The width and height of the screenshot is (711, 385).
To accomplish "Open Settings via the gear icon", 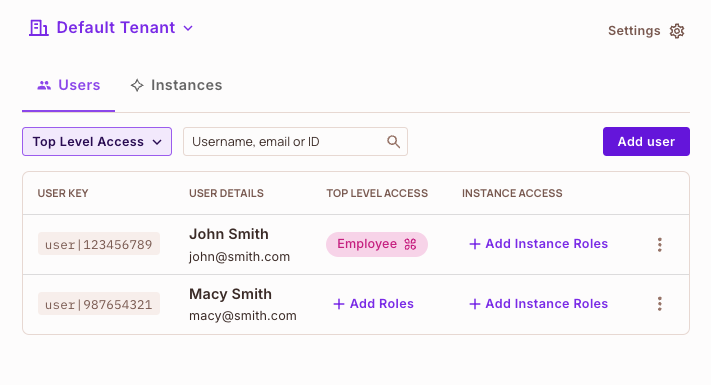I will tap(677, 31).
